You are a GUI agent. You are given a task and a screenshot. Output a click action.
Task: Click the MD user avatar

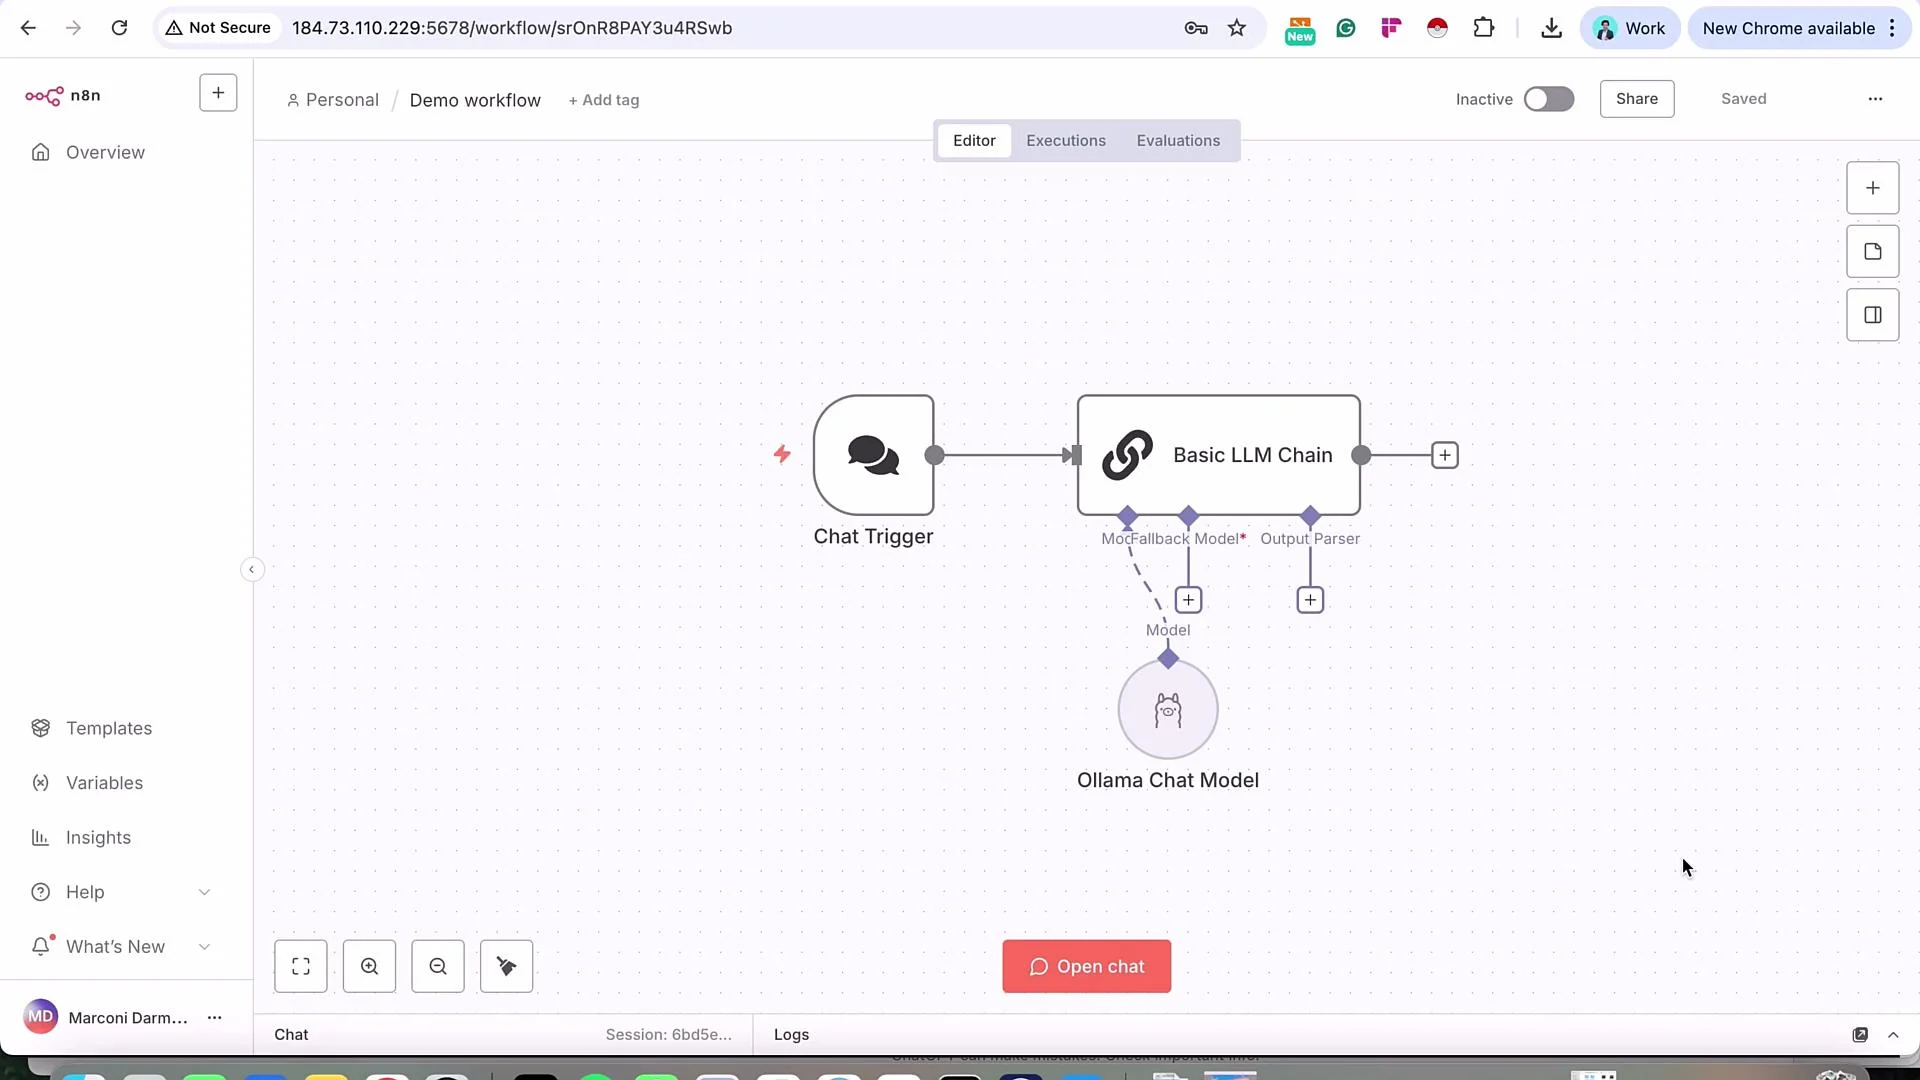pos(40,1017)
